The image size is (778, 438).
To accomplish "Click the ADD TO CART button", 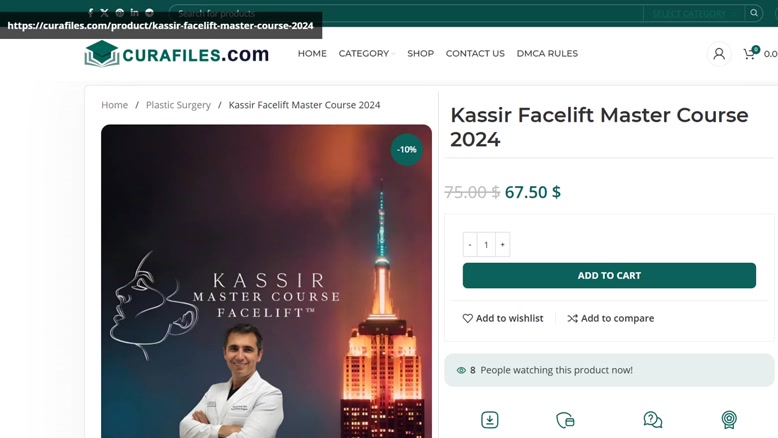I will click(x=609, y=275).
